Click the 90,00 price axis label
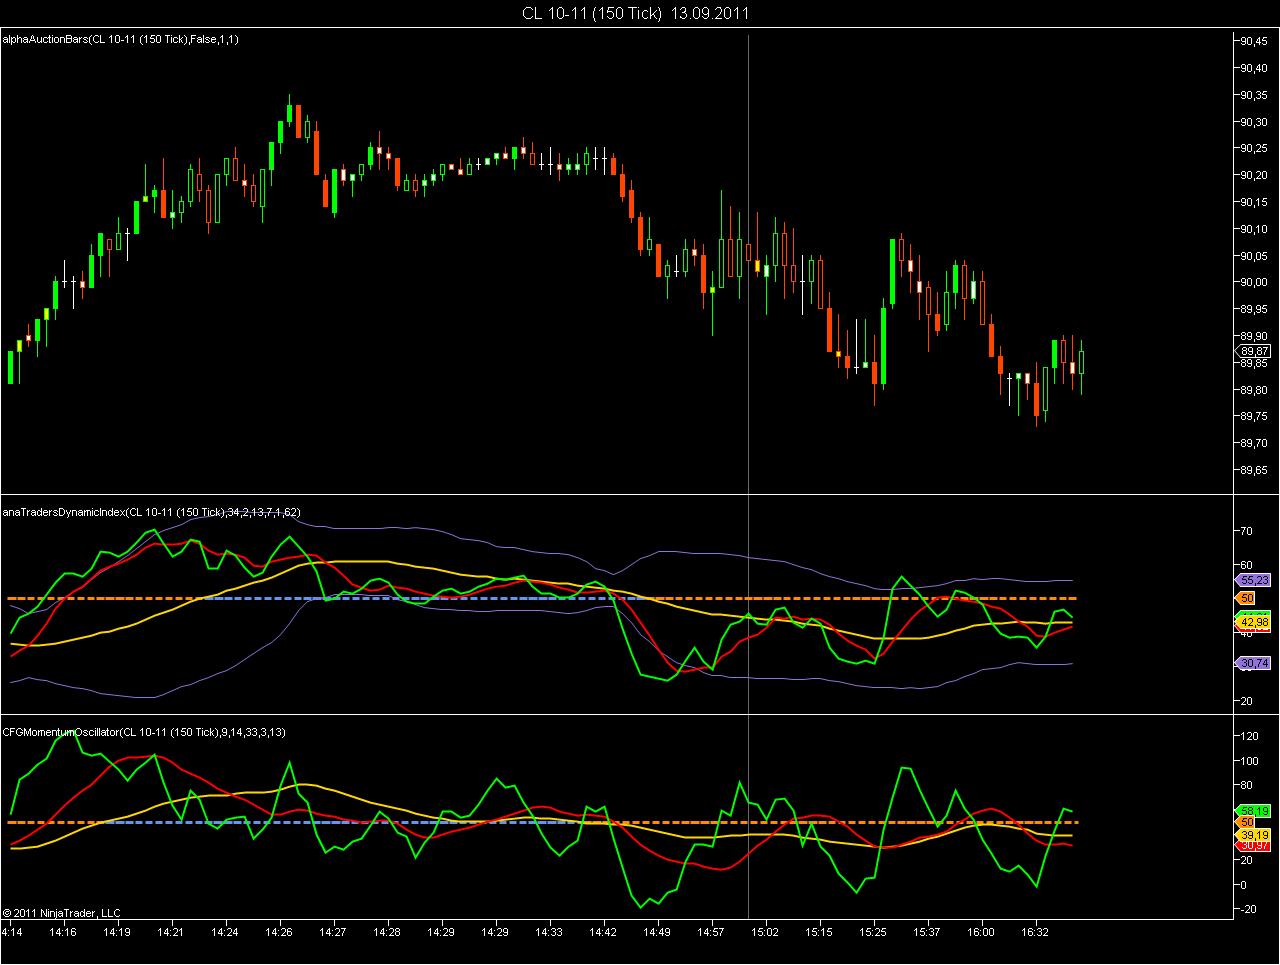 [1254, 282]
